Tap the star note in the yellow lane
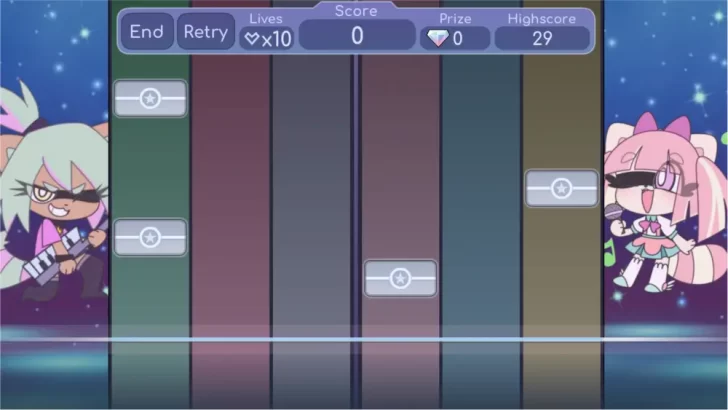728x410 pixels. coord(561,188)
